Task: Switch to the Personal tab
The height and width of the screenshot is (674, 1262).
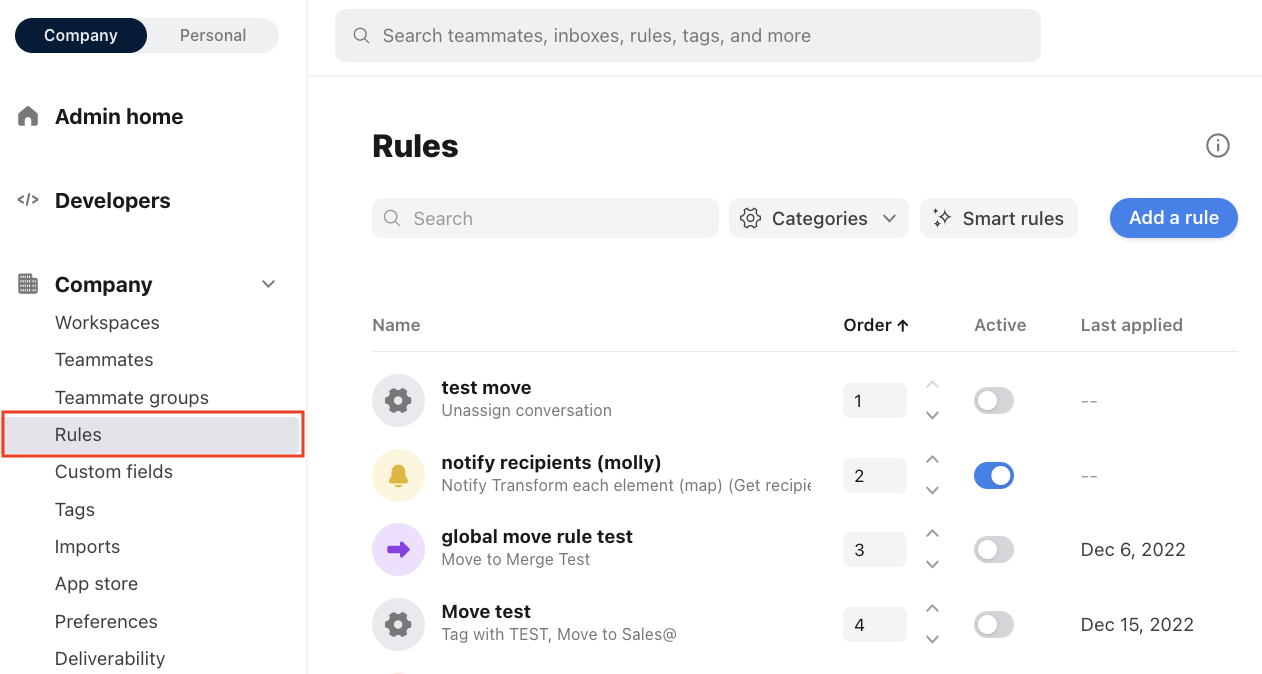Action: [x=212, y=34]
